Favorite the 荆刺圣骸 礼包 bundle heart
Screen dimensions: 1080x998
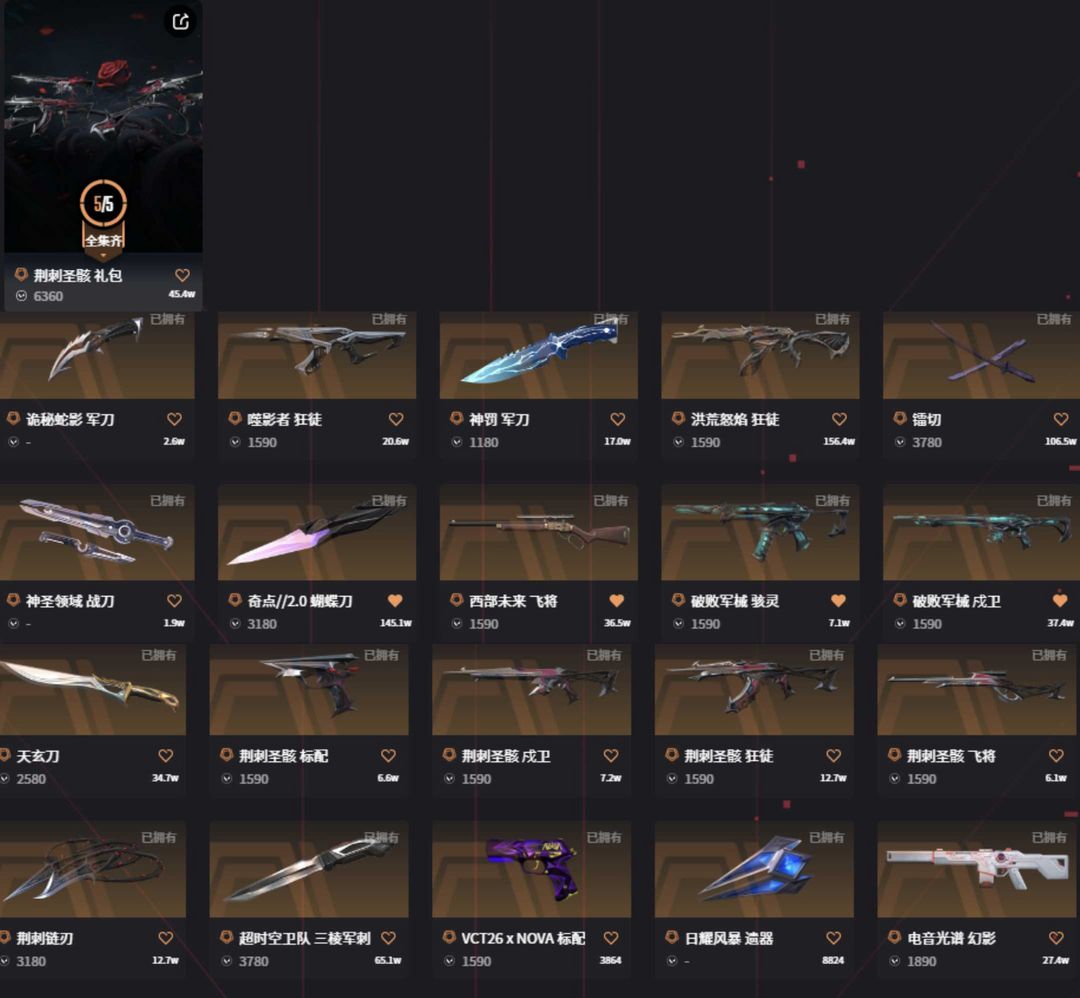point(183,276)
